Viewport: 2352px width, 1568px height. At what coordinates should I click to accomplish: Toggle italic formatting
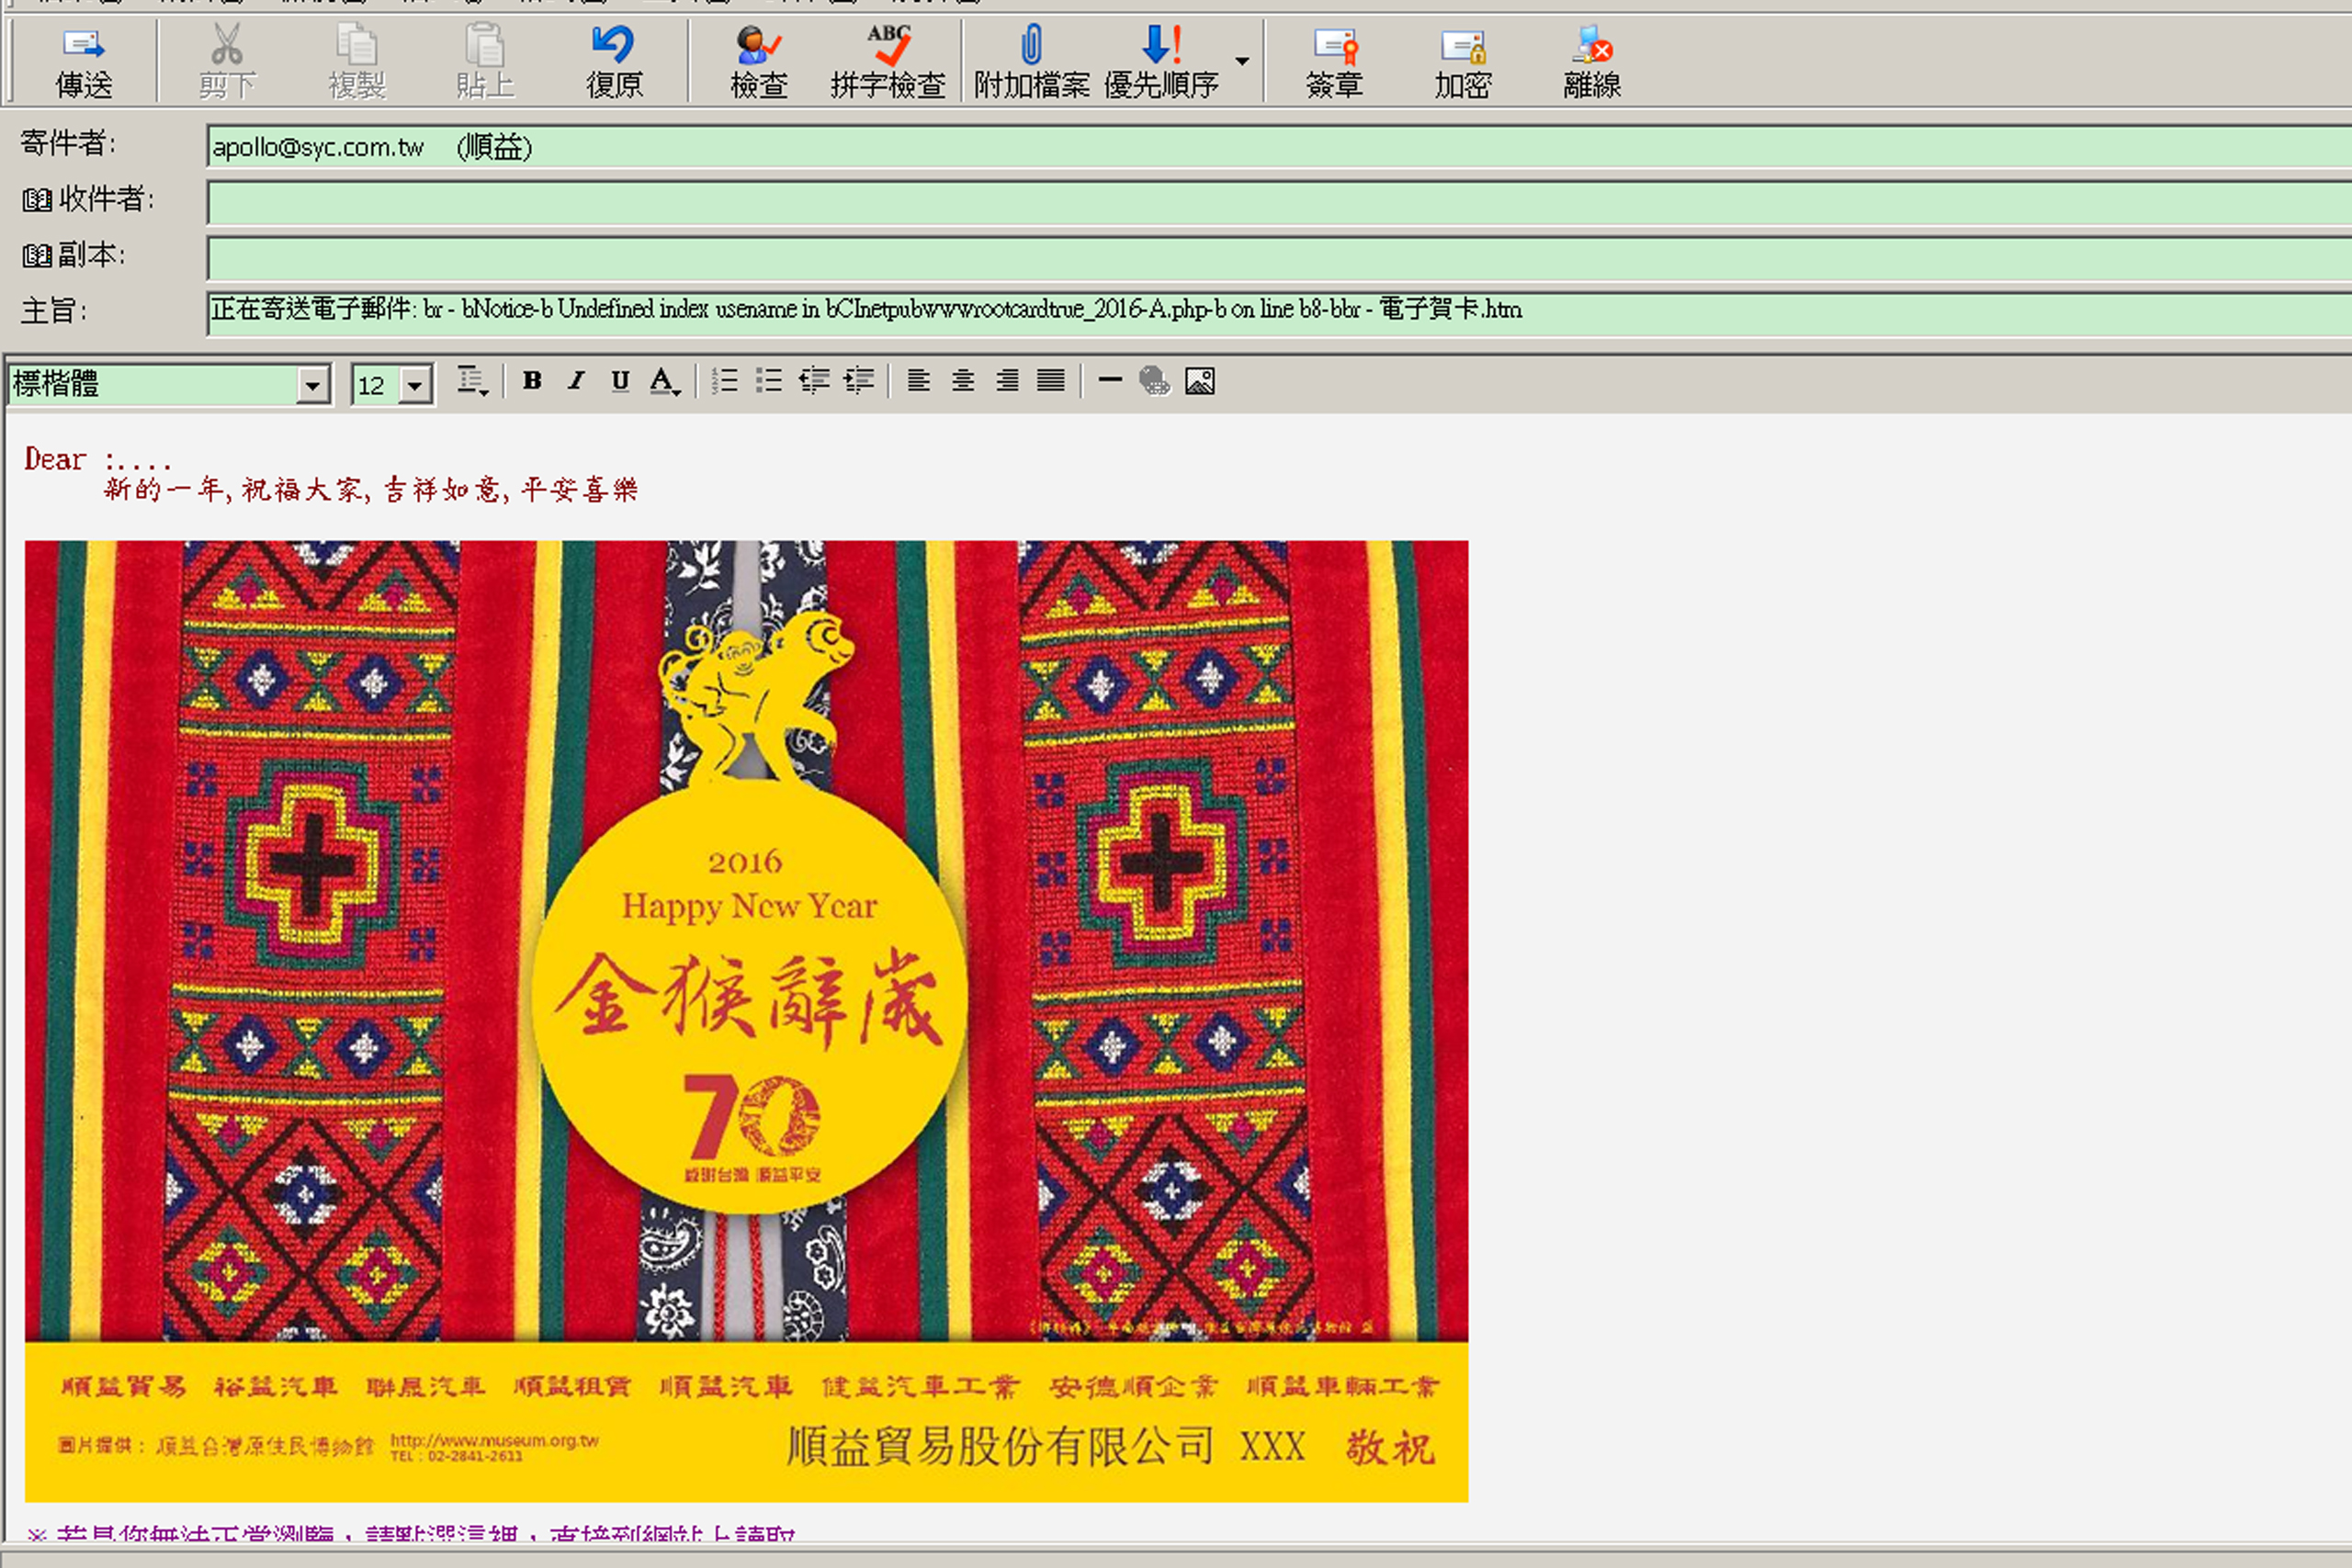click(x=576, y=381)
